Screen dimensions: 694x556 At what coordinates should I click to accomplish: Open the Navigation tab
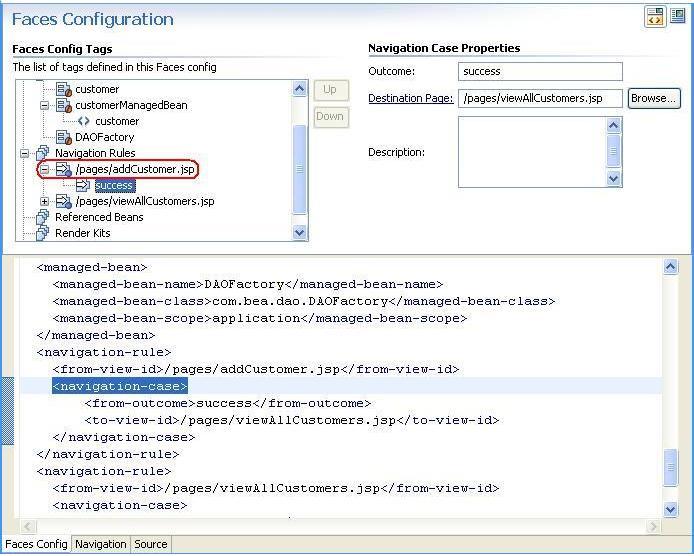point(100,544)
